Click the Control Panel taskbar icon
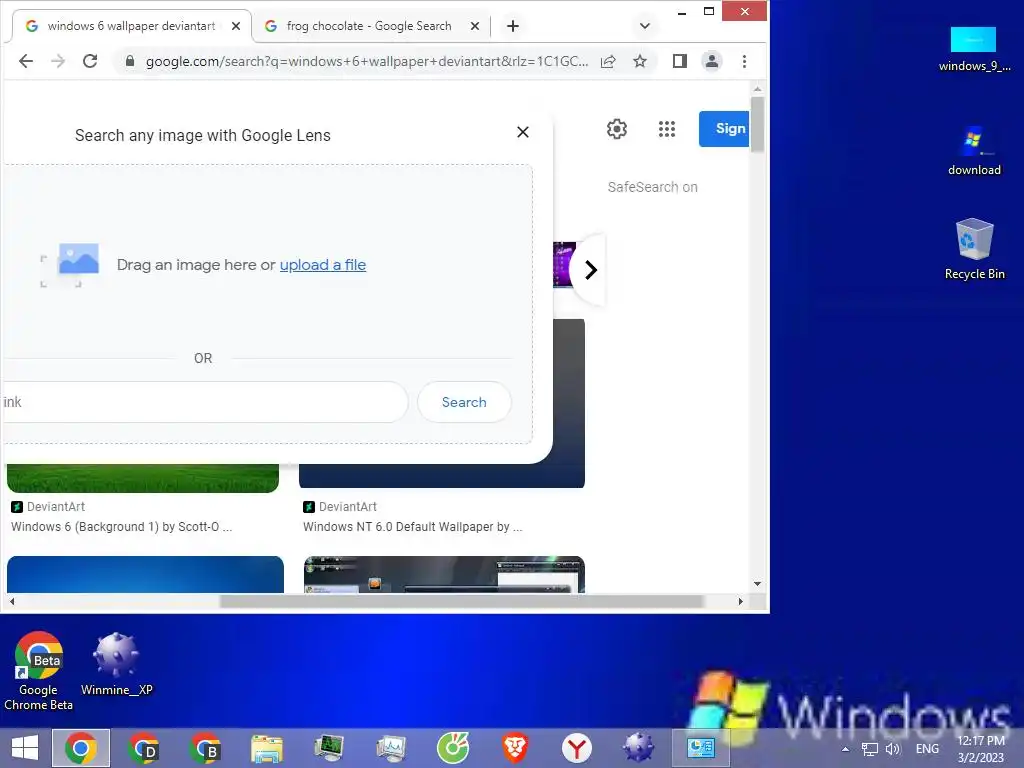The image size is (1024, 768). click(700, 748)
